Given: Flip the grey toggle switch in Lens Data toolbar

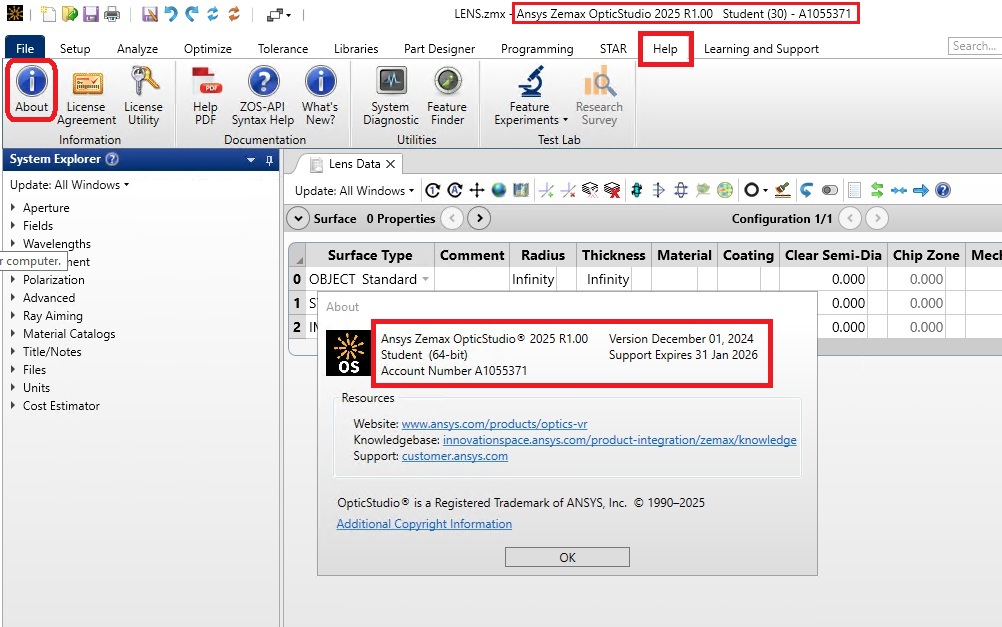Looking at the screenshot, I should tap(829, 190).
